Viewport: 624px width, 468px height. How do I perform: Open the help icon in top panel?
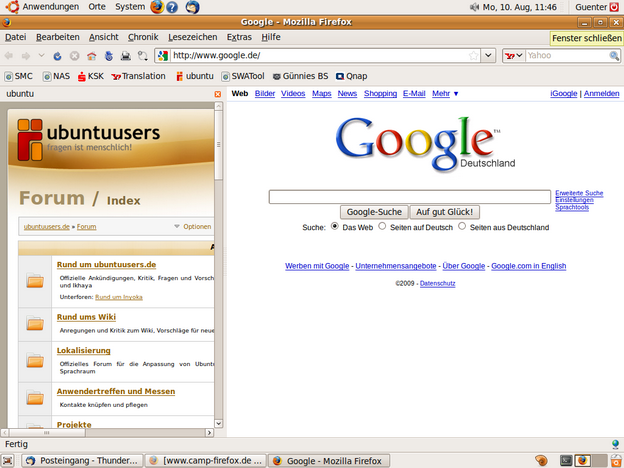tap(173, 7)
